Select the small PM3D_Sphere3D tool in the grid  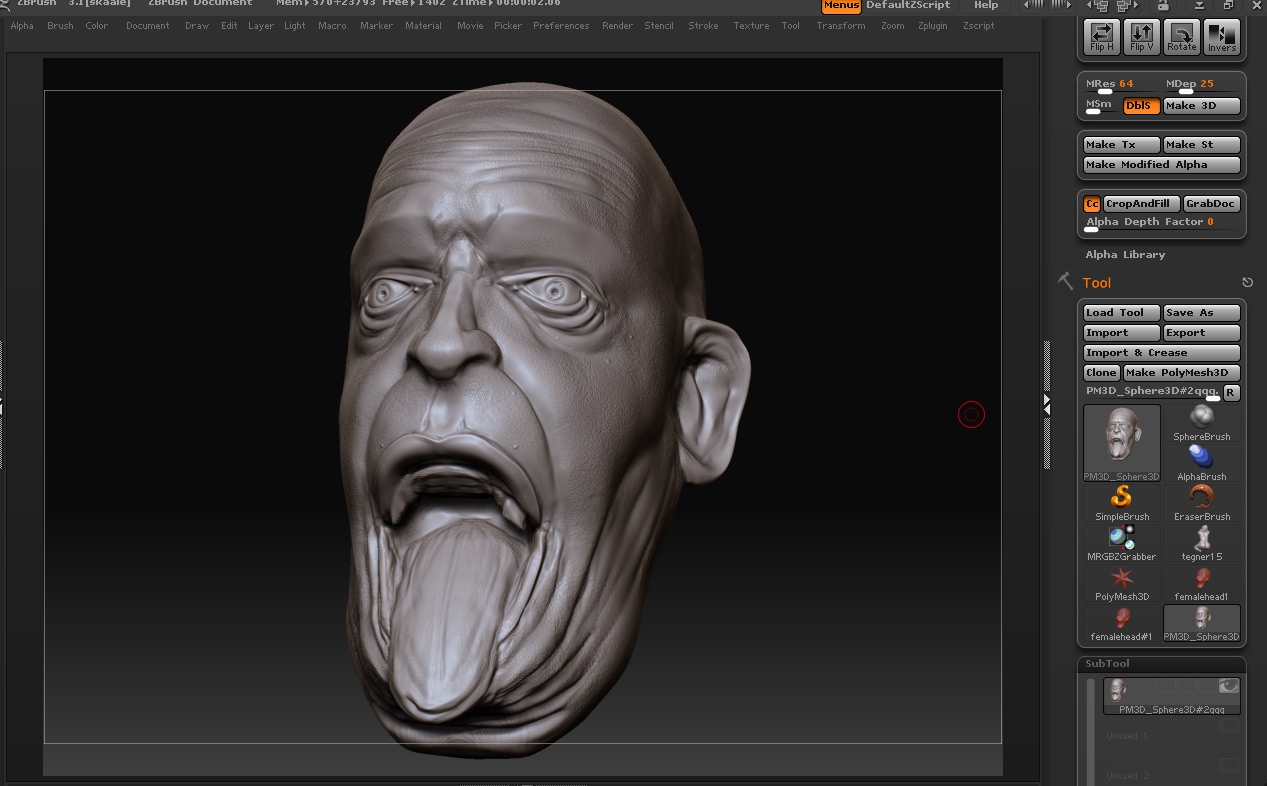pyautogui.click(x=1202, y=623)
